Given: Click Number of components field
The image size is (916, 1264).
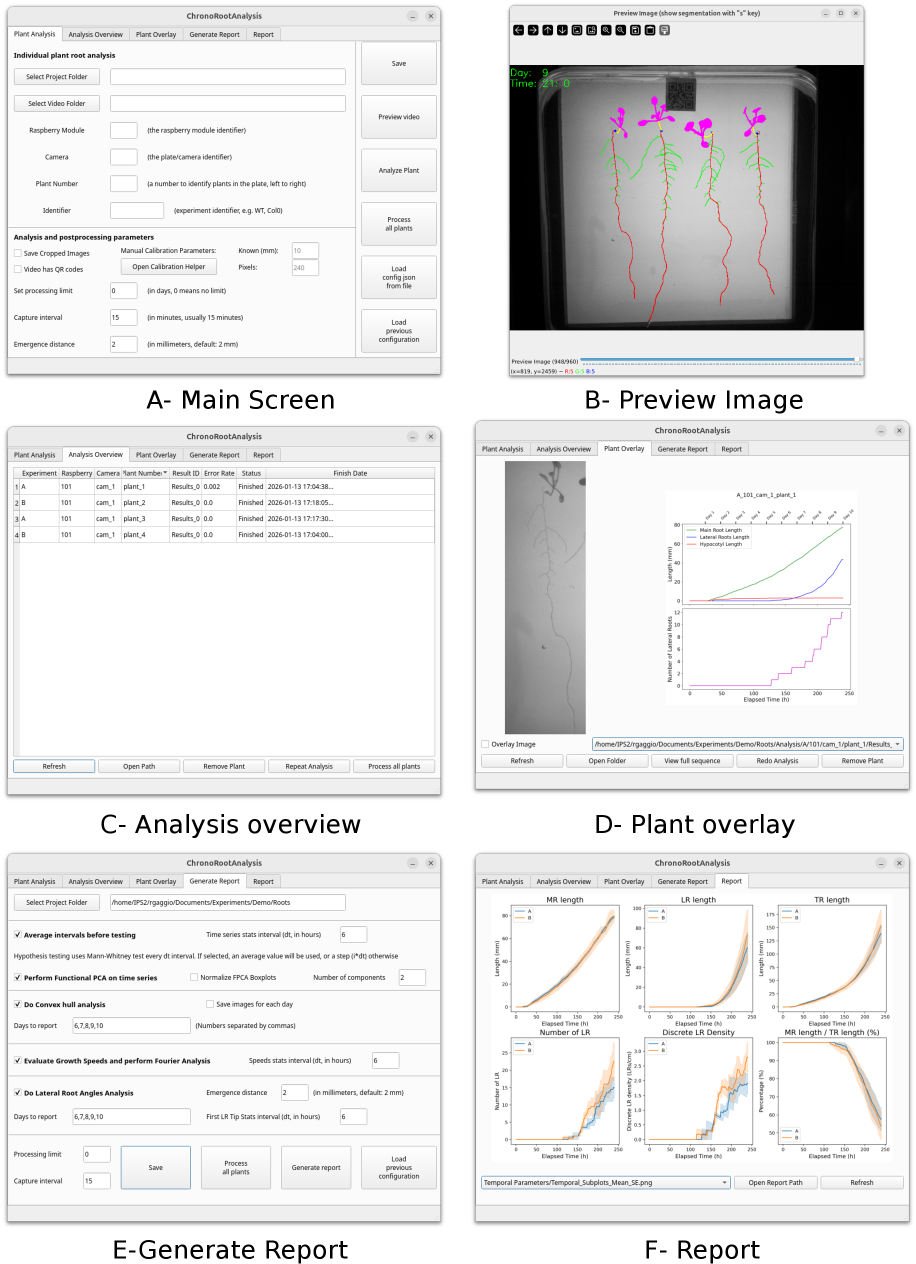Looking at the screenshot, I should point(412,977).
